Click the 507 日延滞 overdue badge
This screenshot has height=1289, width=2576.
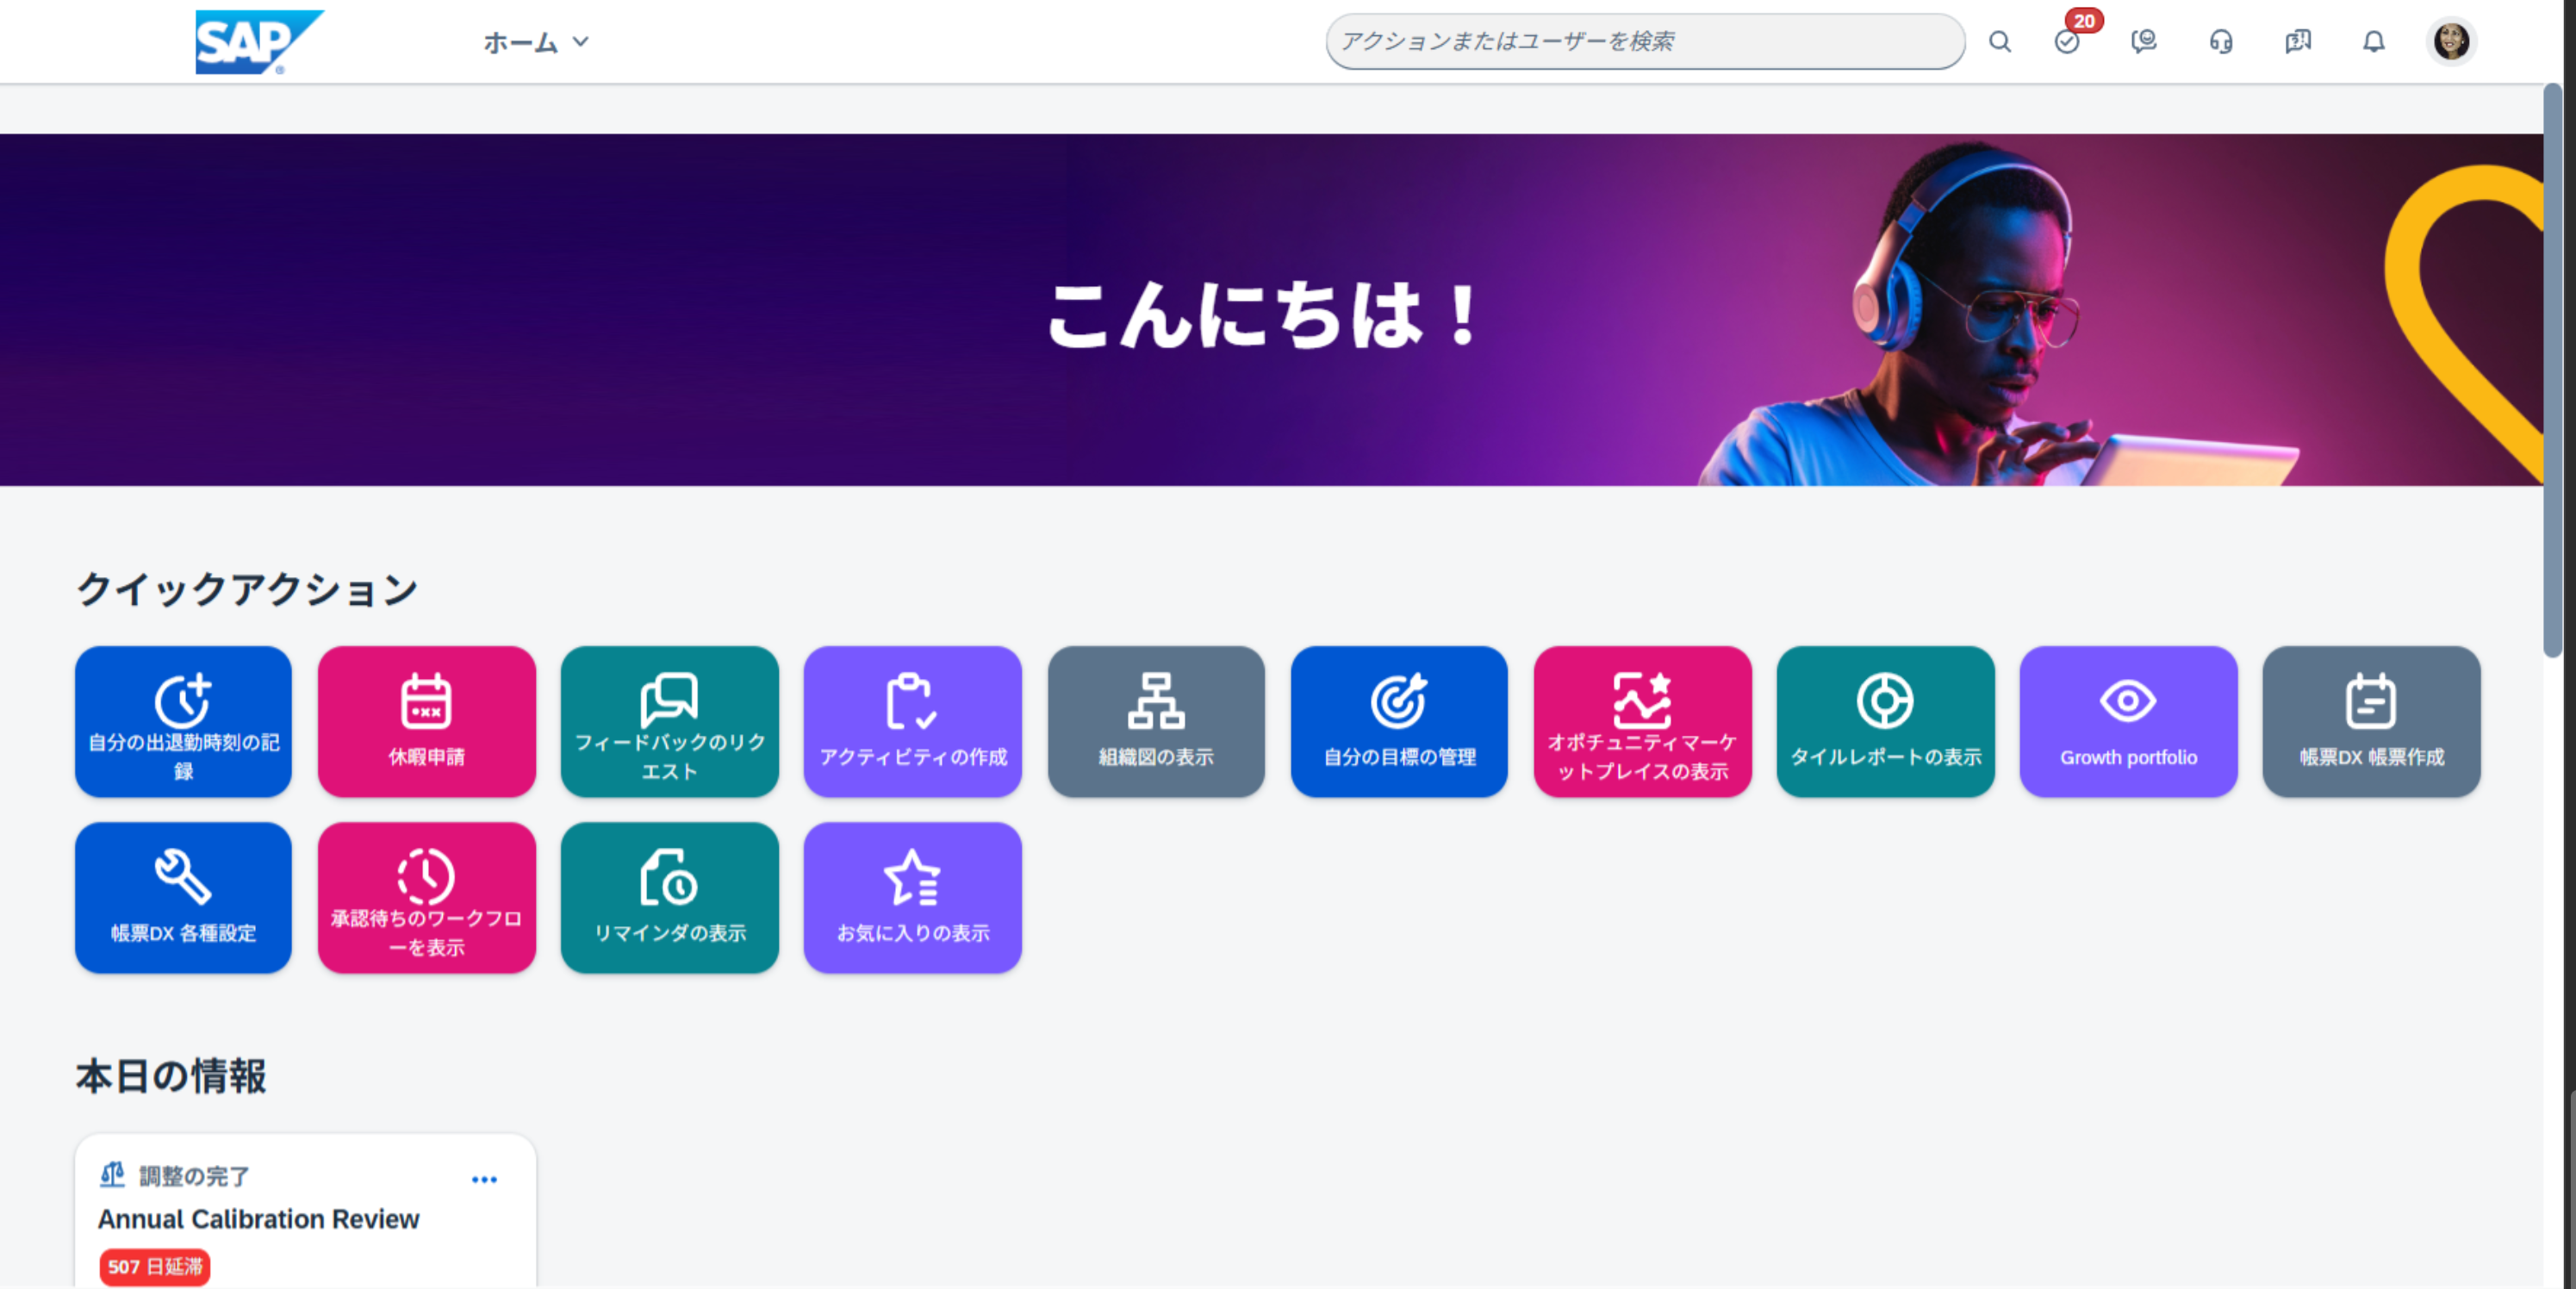coord(154,1266)
